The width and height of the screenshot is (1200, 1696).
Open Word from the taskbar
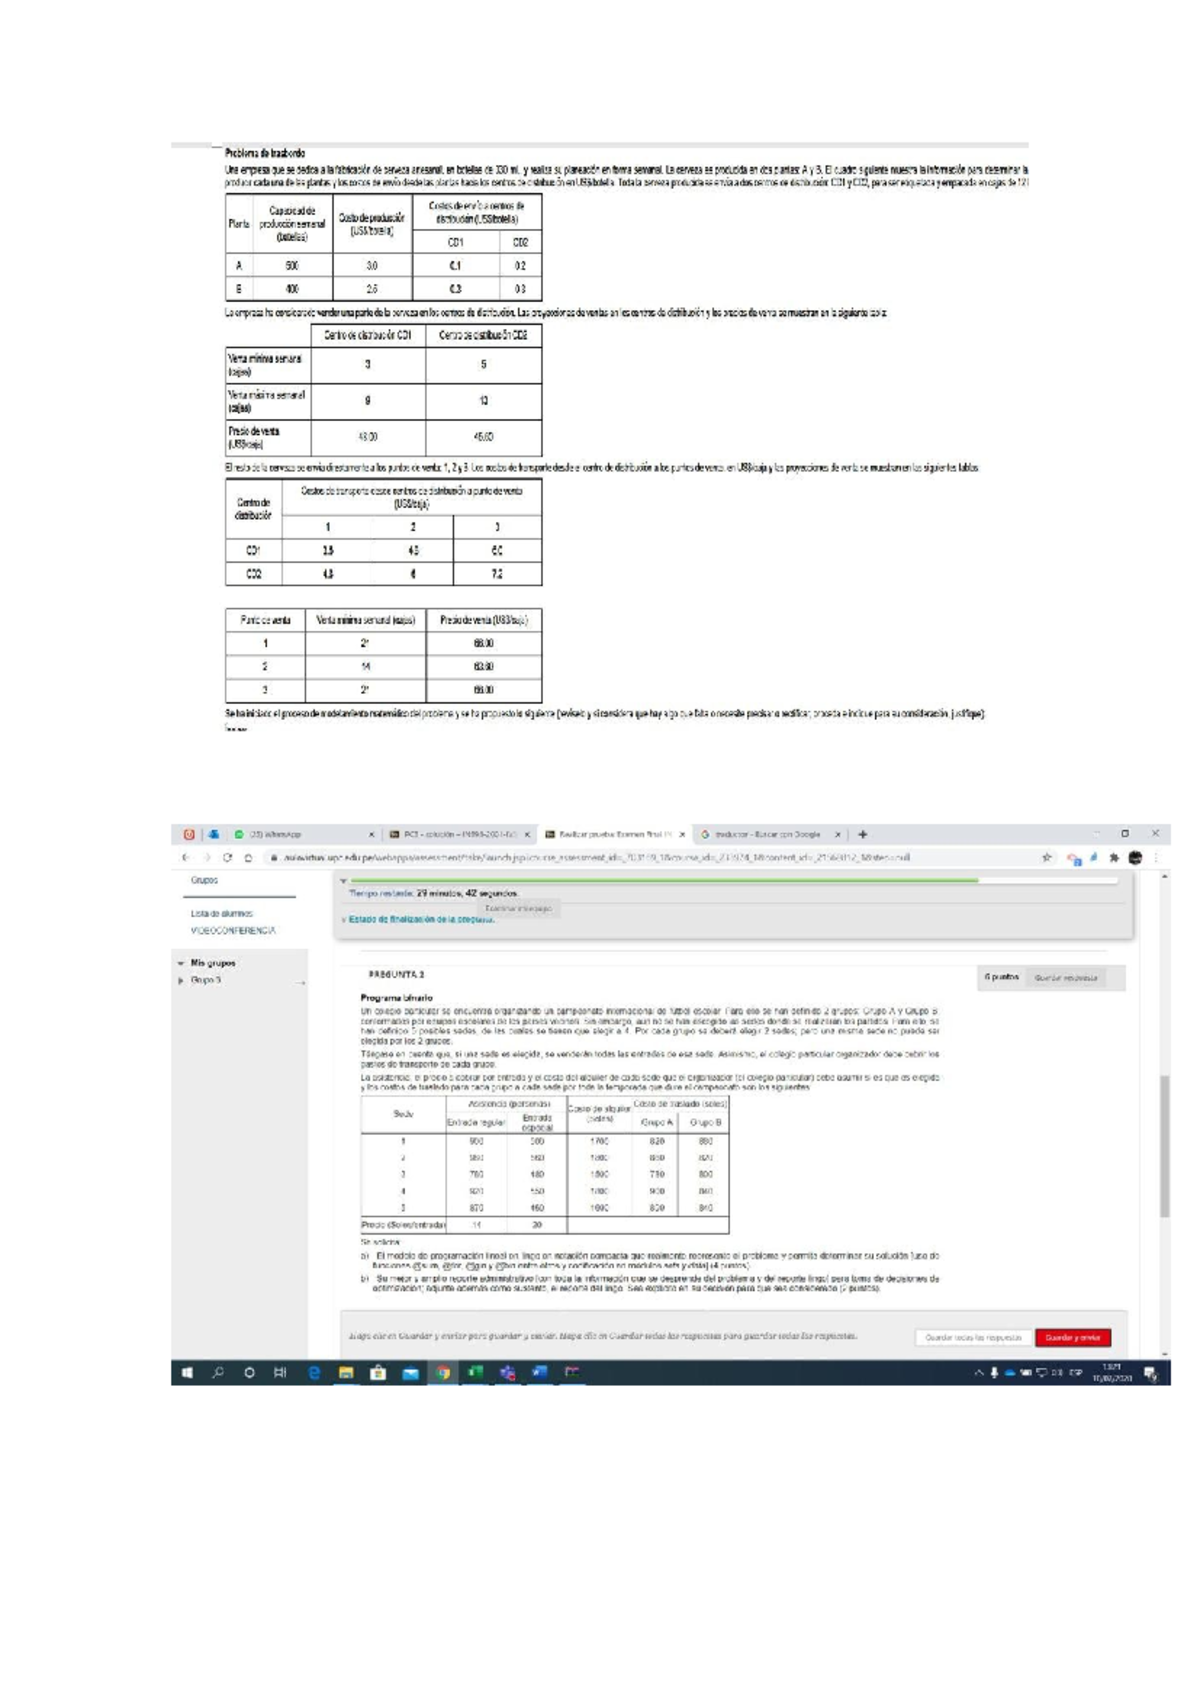tap(539, 1373)
